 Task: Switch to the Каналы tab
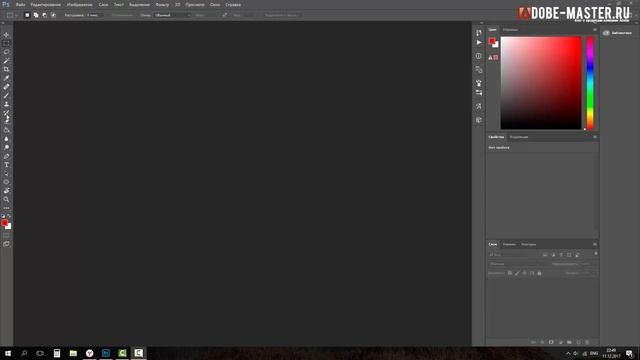(x=509, y=244)
